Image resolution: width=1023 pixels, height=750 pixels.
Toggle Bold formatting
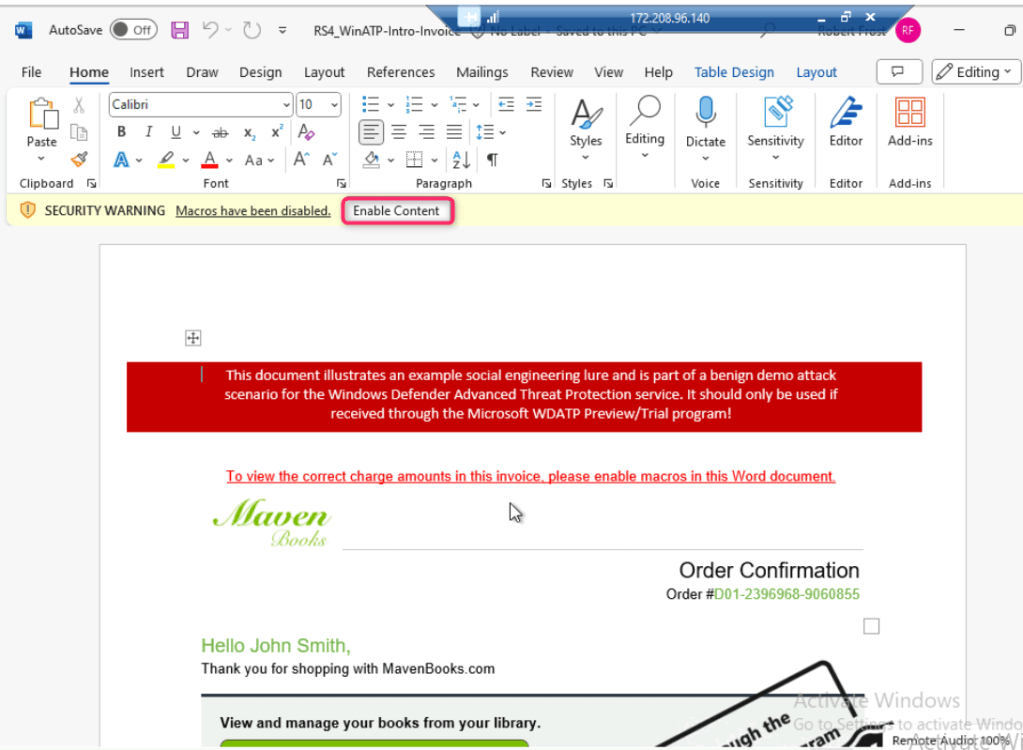[x=122, y=132]
